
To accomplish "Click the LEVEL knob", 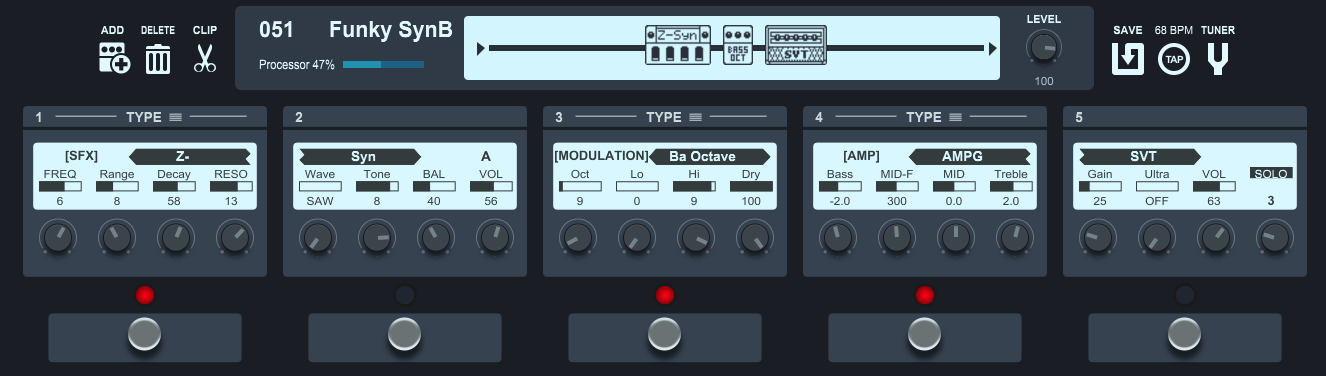I will point(1043,47).
